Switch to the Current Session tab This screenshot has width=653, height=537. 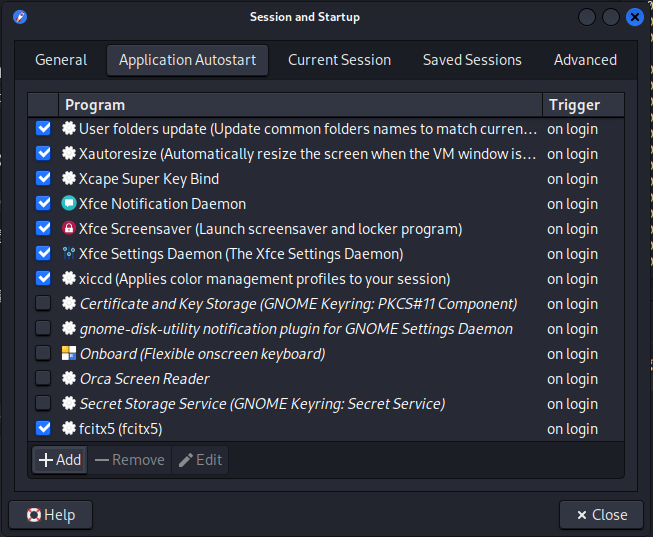(x=339, y=60)
